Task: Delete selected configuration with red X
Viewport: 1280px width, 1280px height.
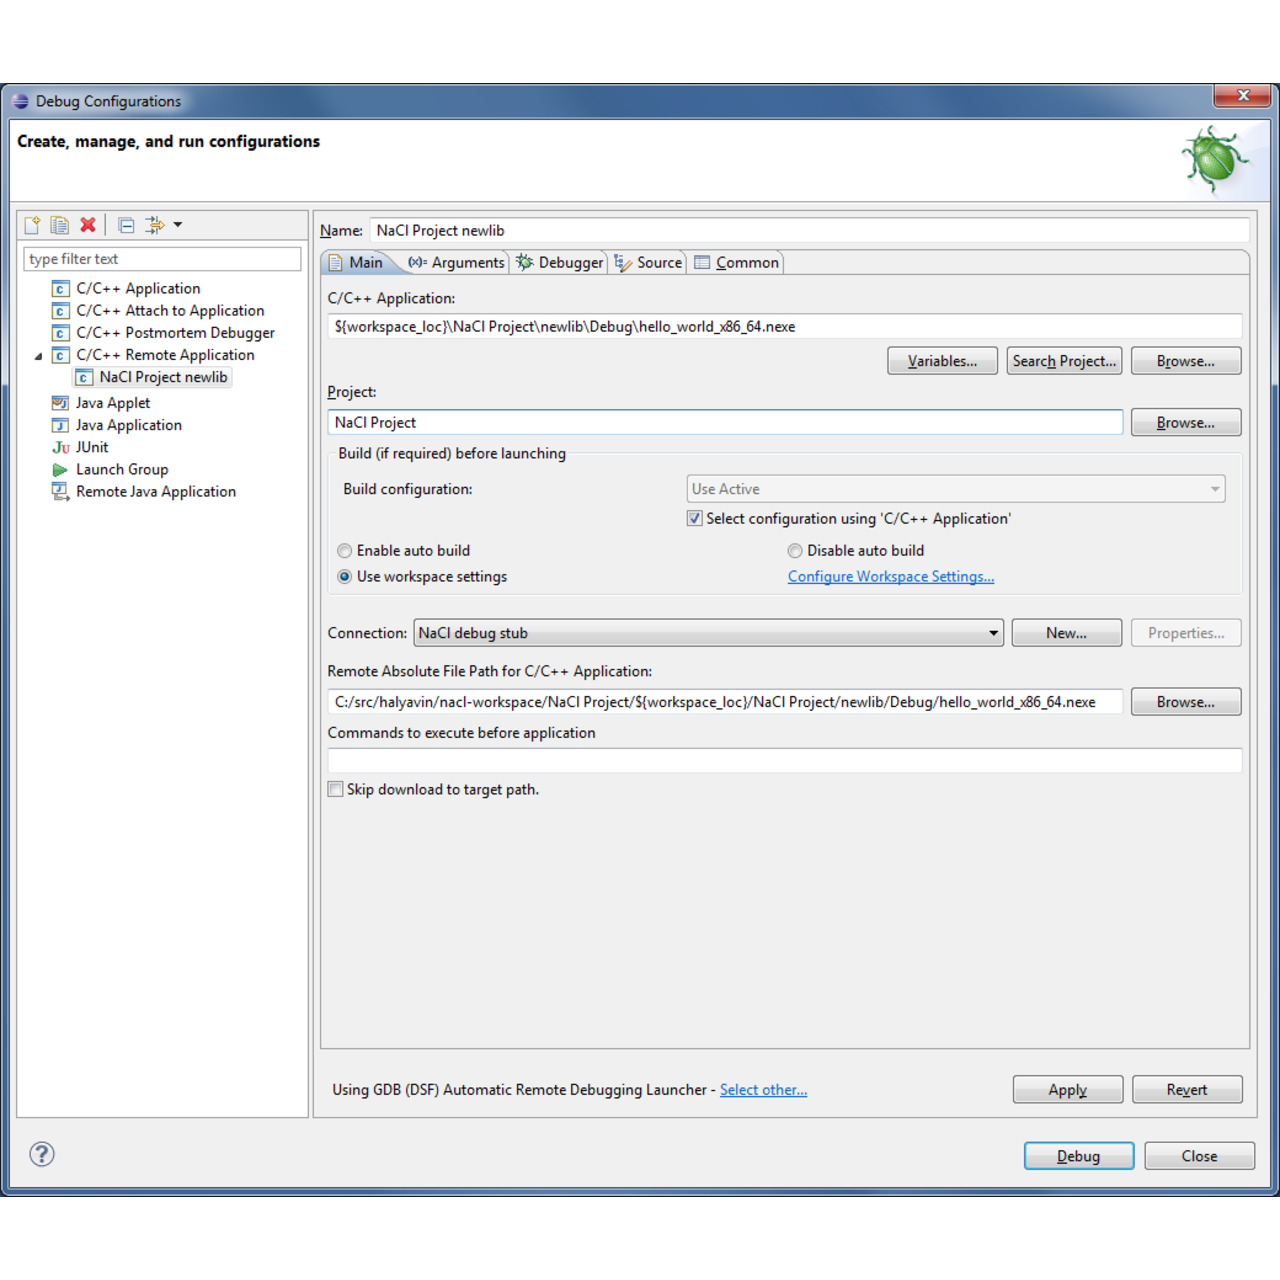Action: click(x=88, y=225)
